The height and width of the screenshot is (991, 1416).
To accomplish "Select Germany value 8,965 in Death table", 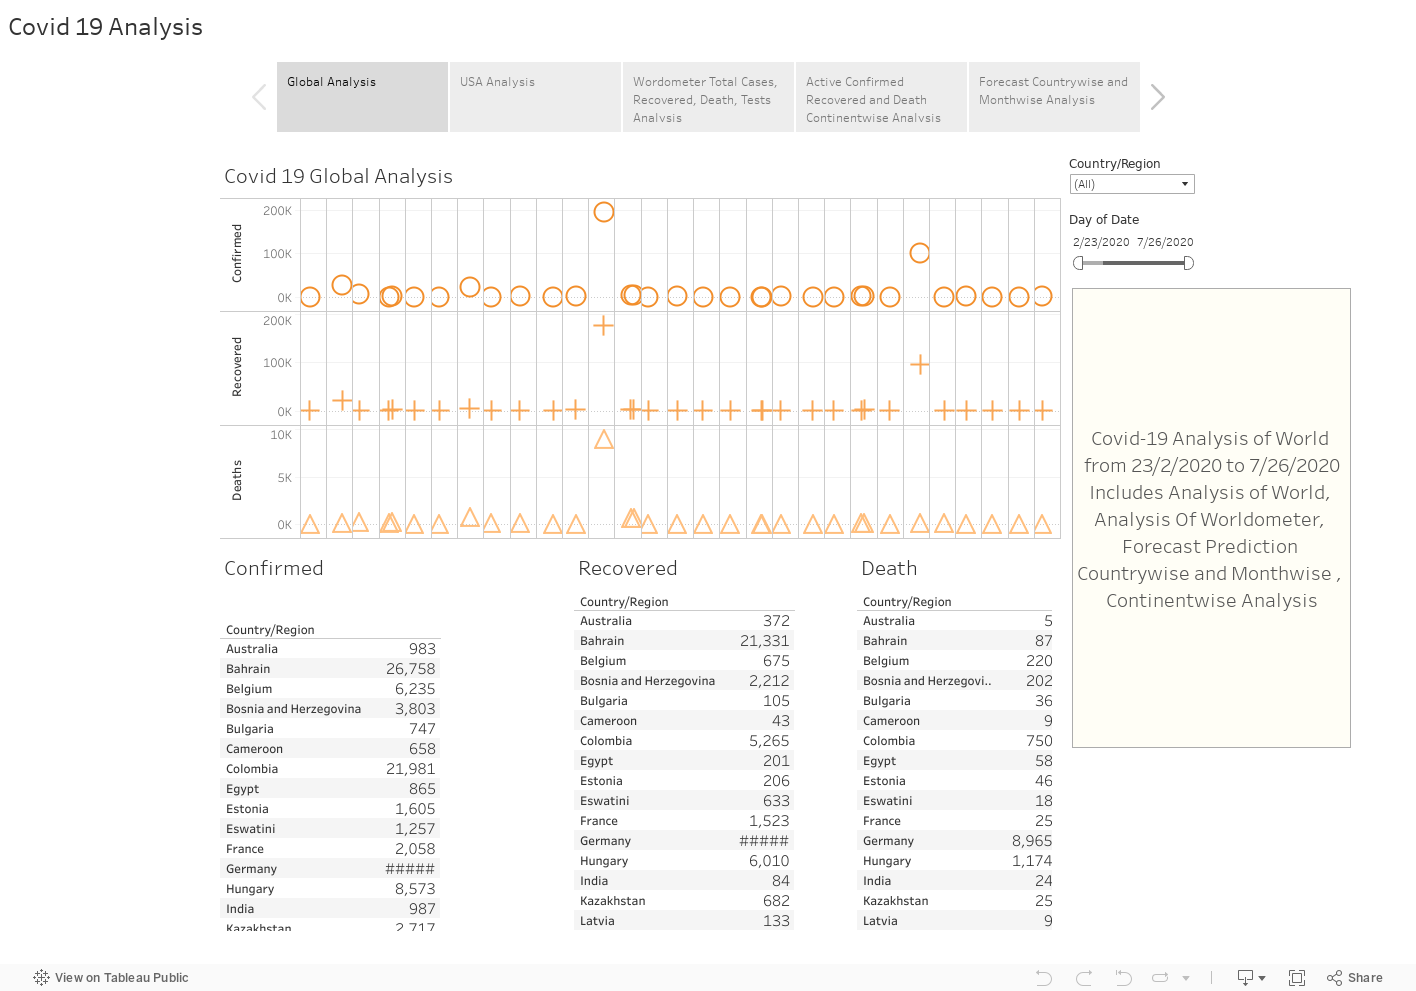I will click(x=1032, y=841).
